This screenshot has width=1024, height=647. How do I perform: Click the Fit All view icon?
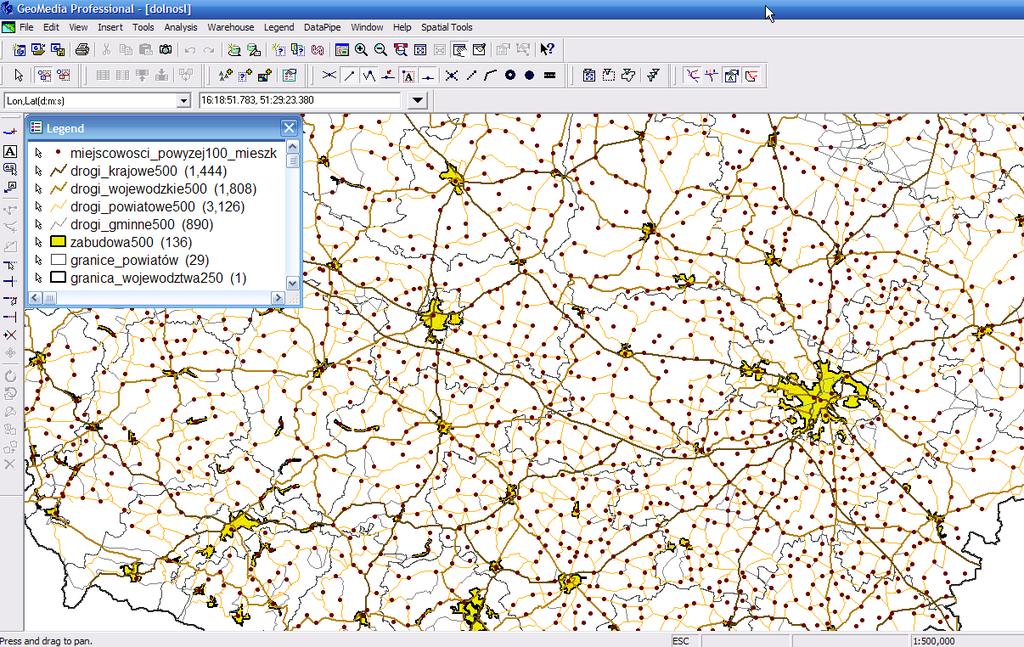point(420,50)
